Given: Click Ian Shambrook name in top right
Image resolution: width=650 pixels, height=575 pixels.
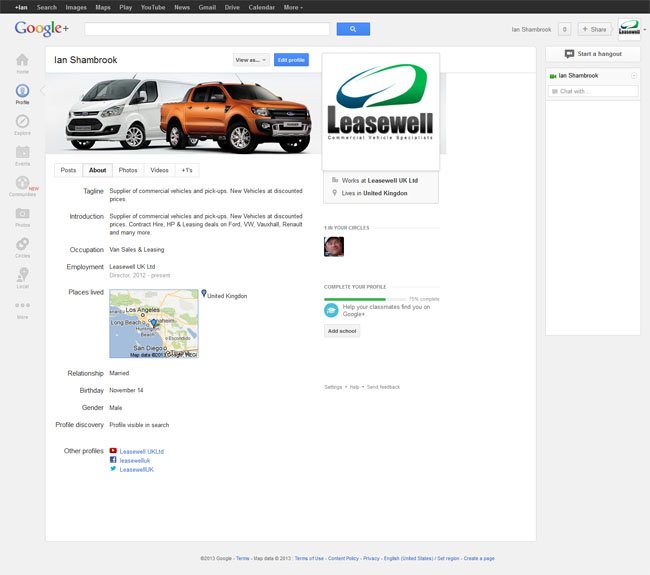Looking at the screenshot, I should 531,29.
